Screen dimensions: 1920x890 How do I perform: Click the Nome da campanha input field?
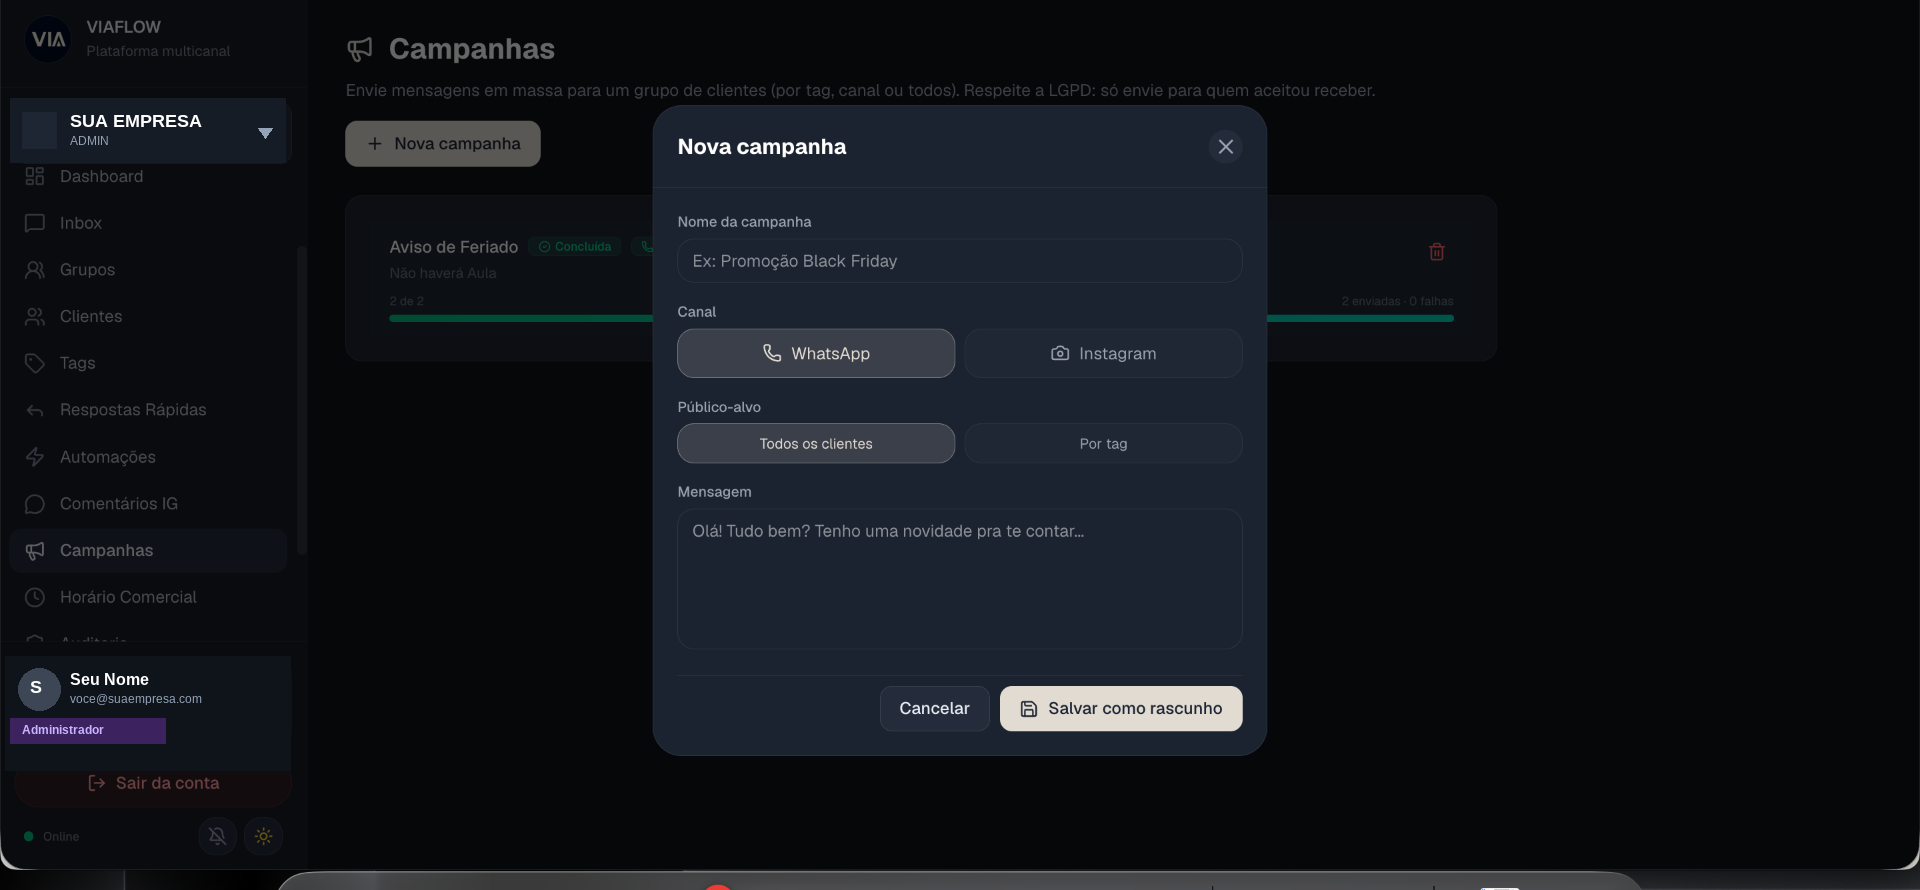(x=959, y=261)
